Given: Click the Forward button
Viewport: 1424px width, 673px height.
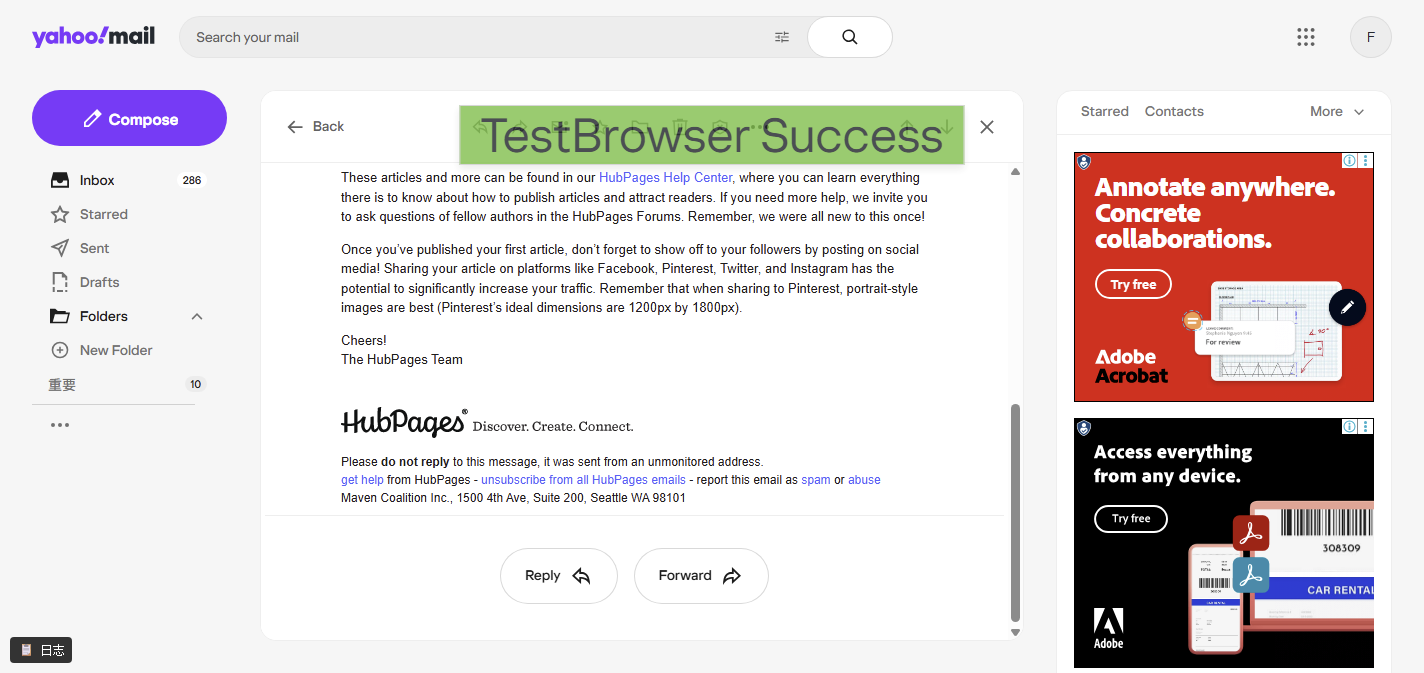Looking at the screenshot, I should pyautogui.click(x=700, y=576).
